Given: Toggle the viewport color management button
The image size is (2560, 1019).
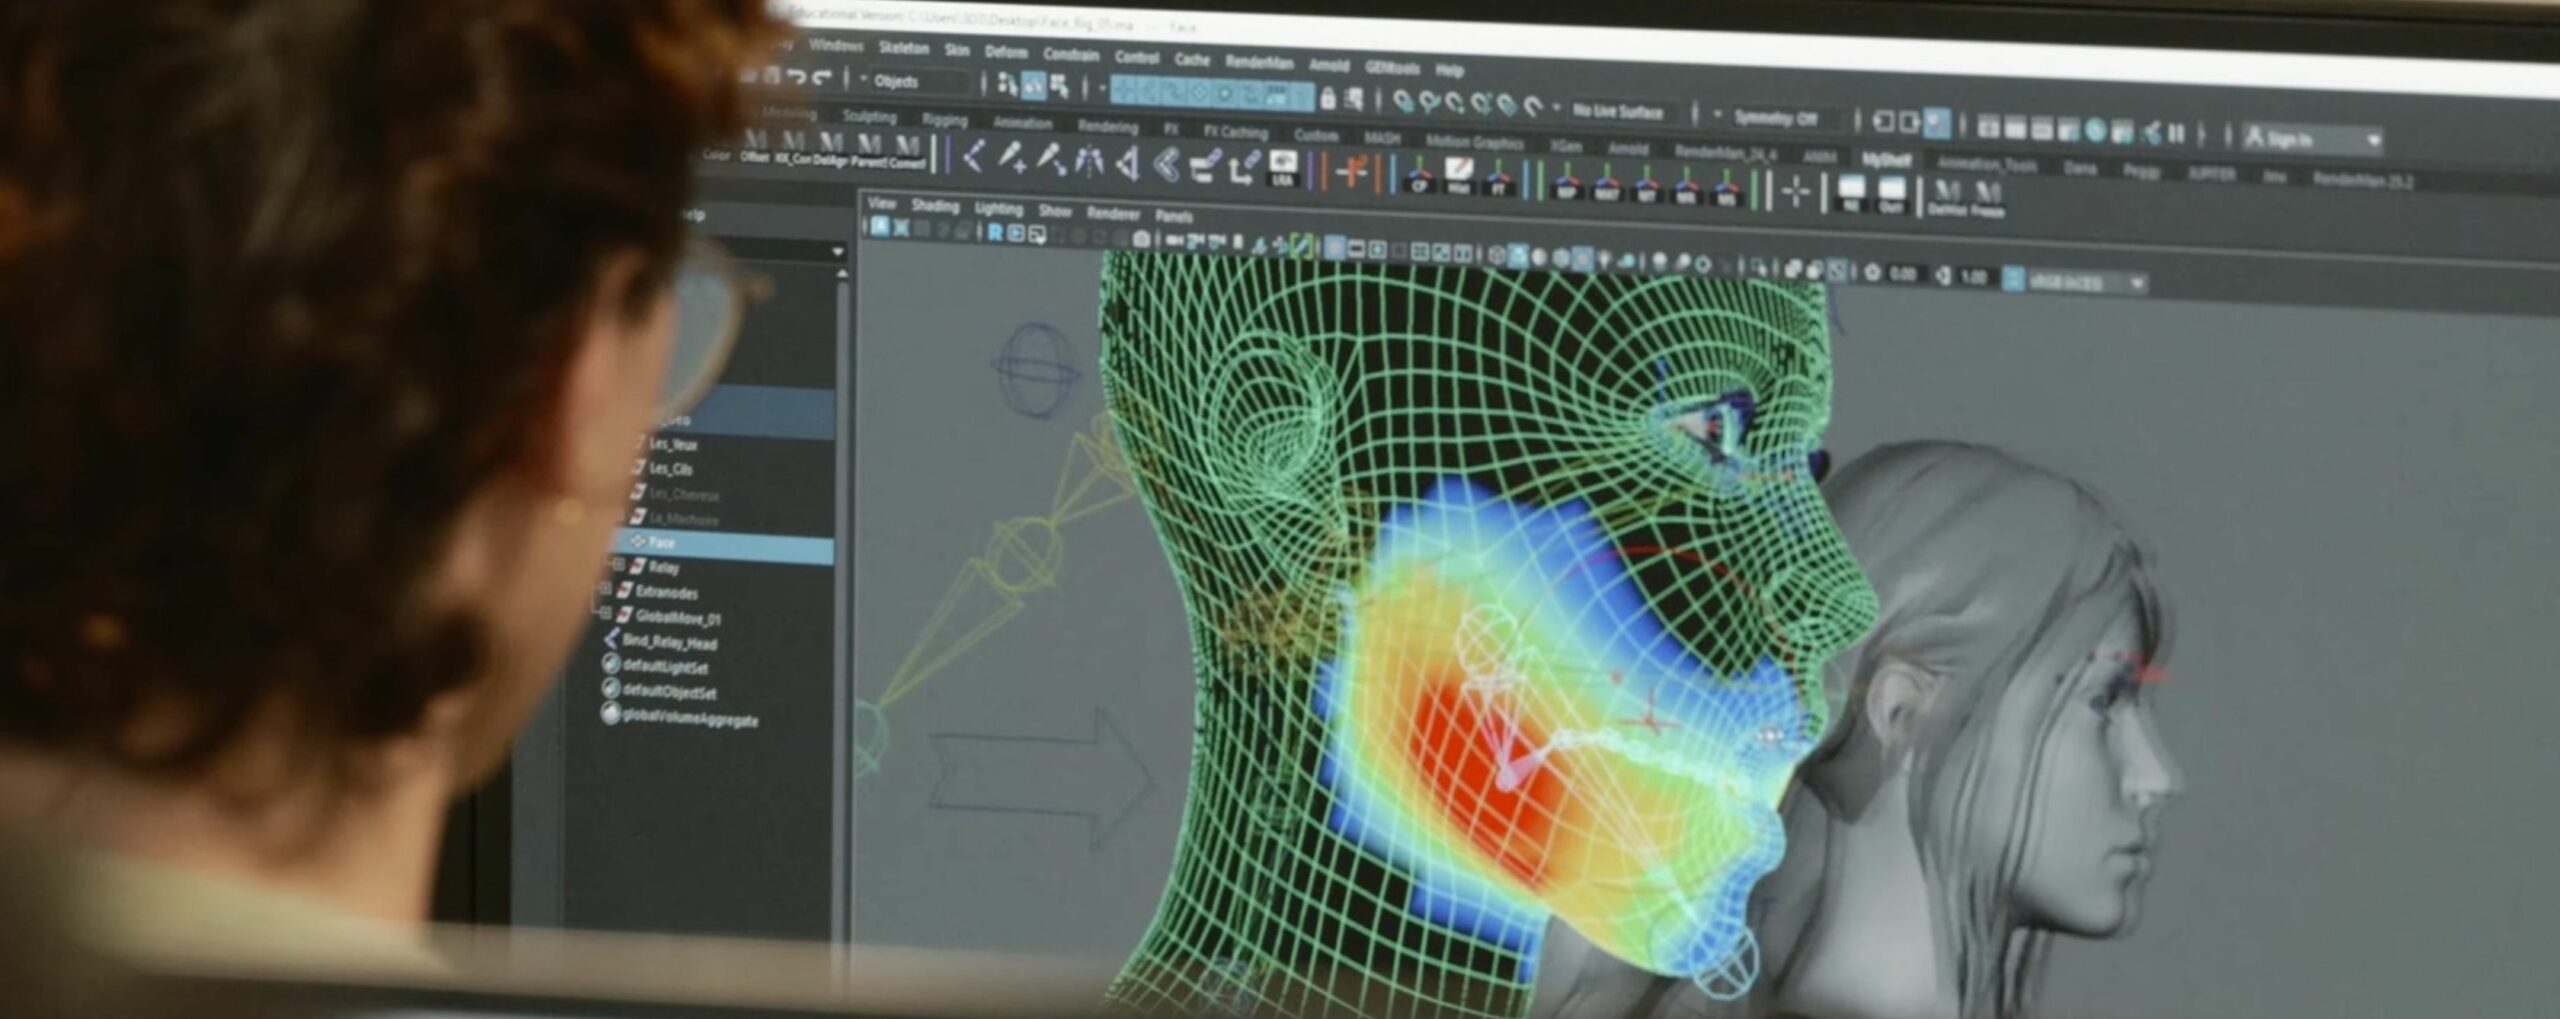Looking at the screenshot, I should pos(2013,279).
